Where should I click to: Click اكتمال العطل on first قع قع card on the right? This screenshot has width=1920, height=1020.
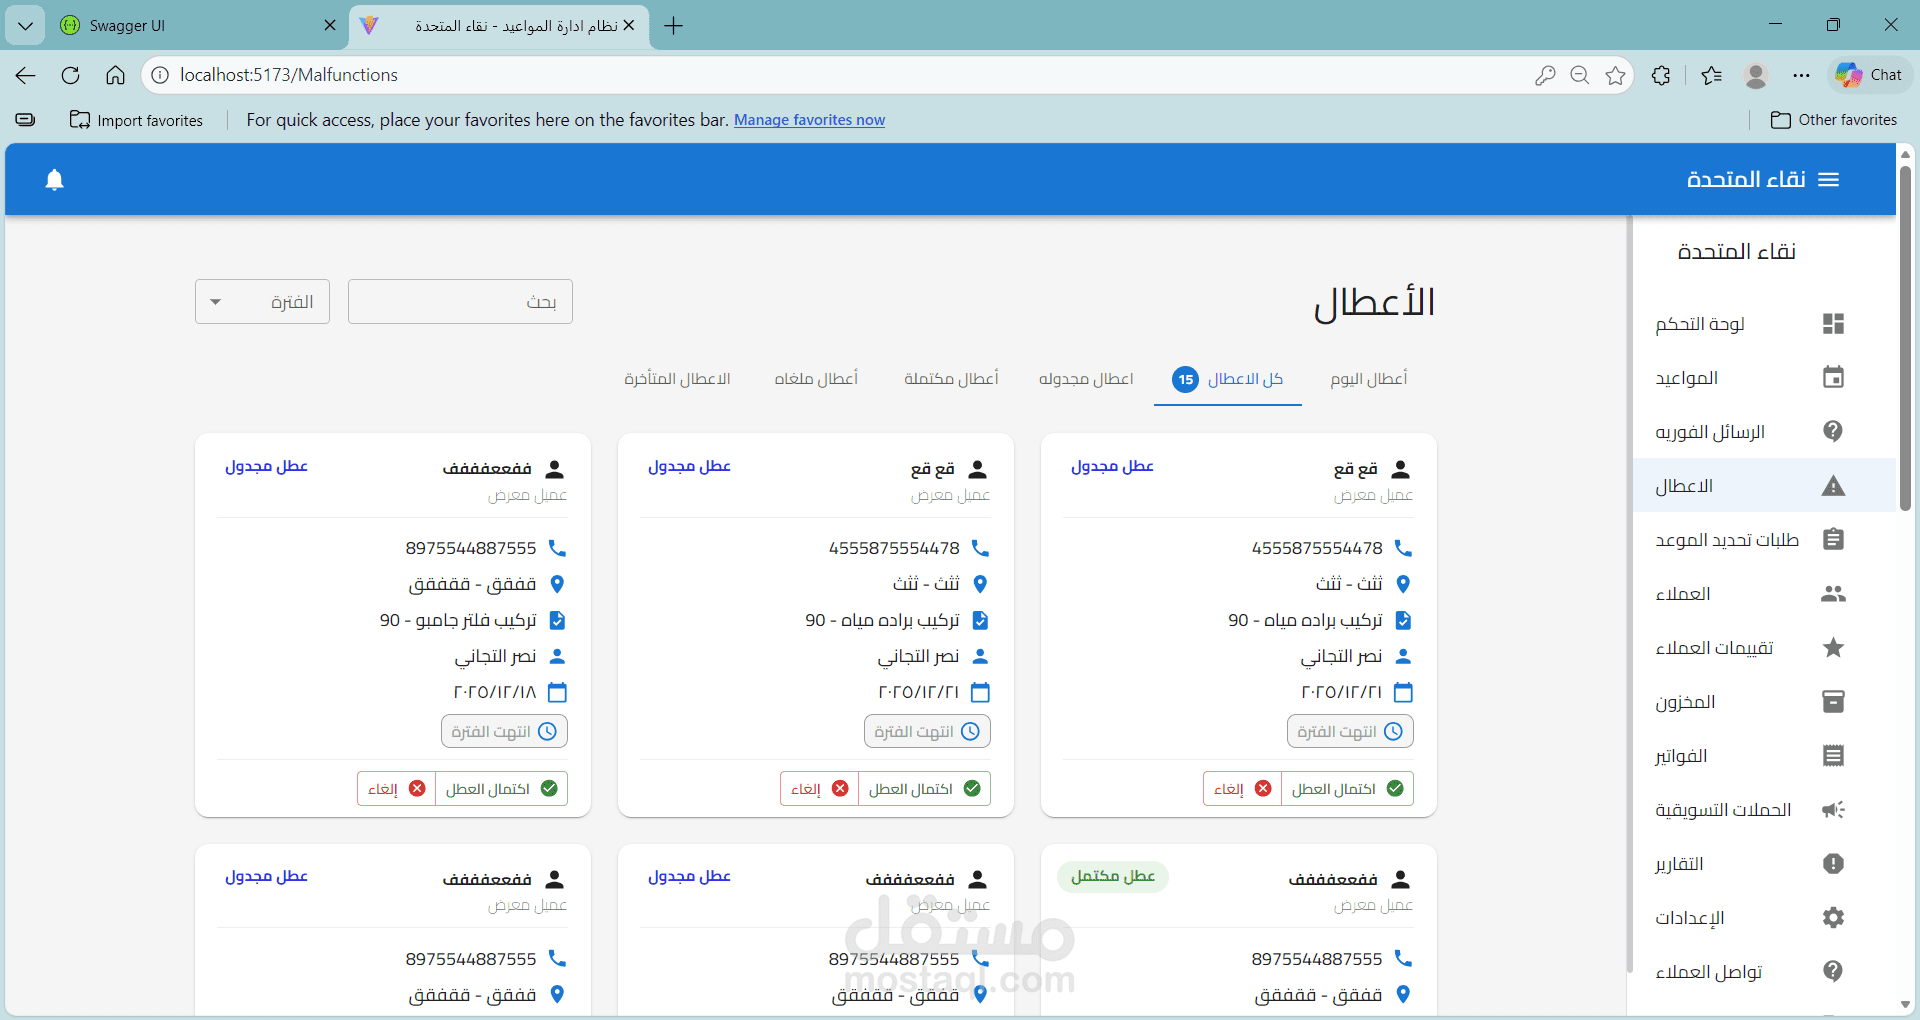tap(1348, 789)
